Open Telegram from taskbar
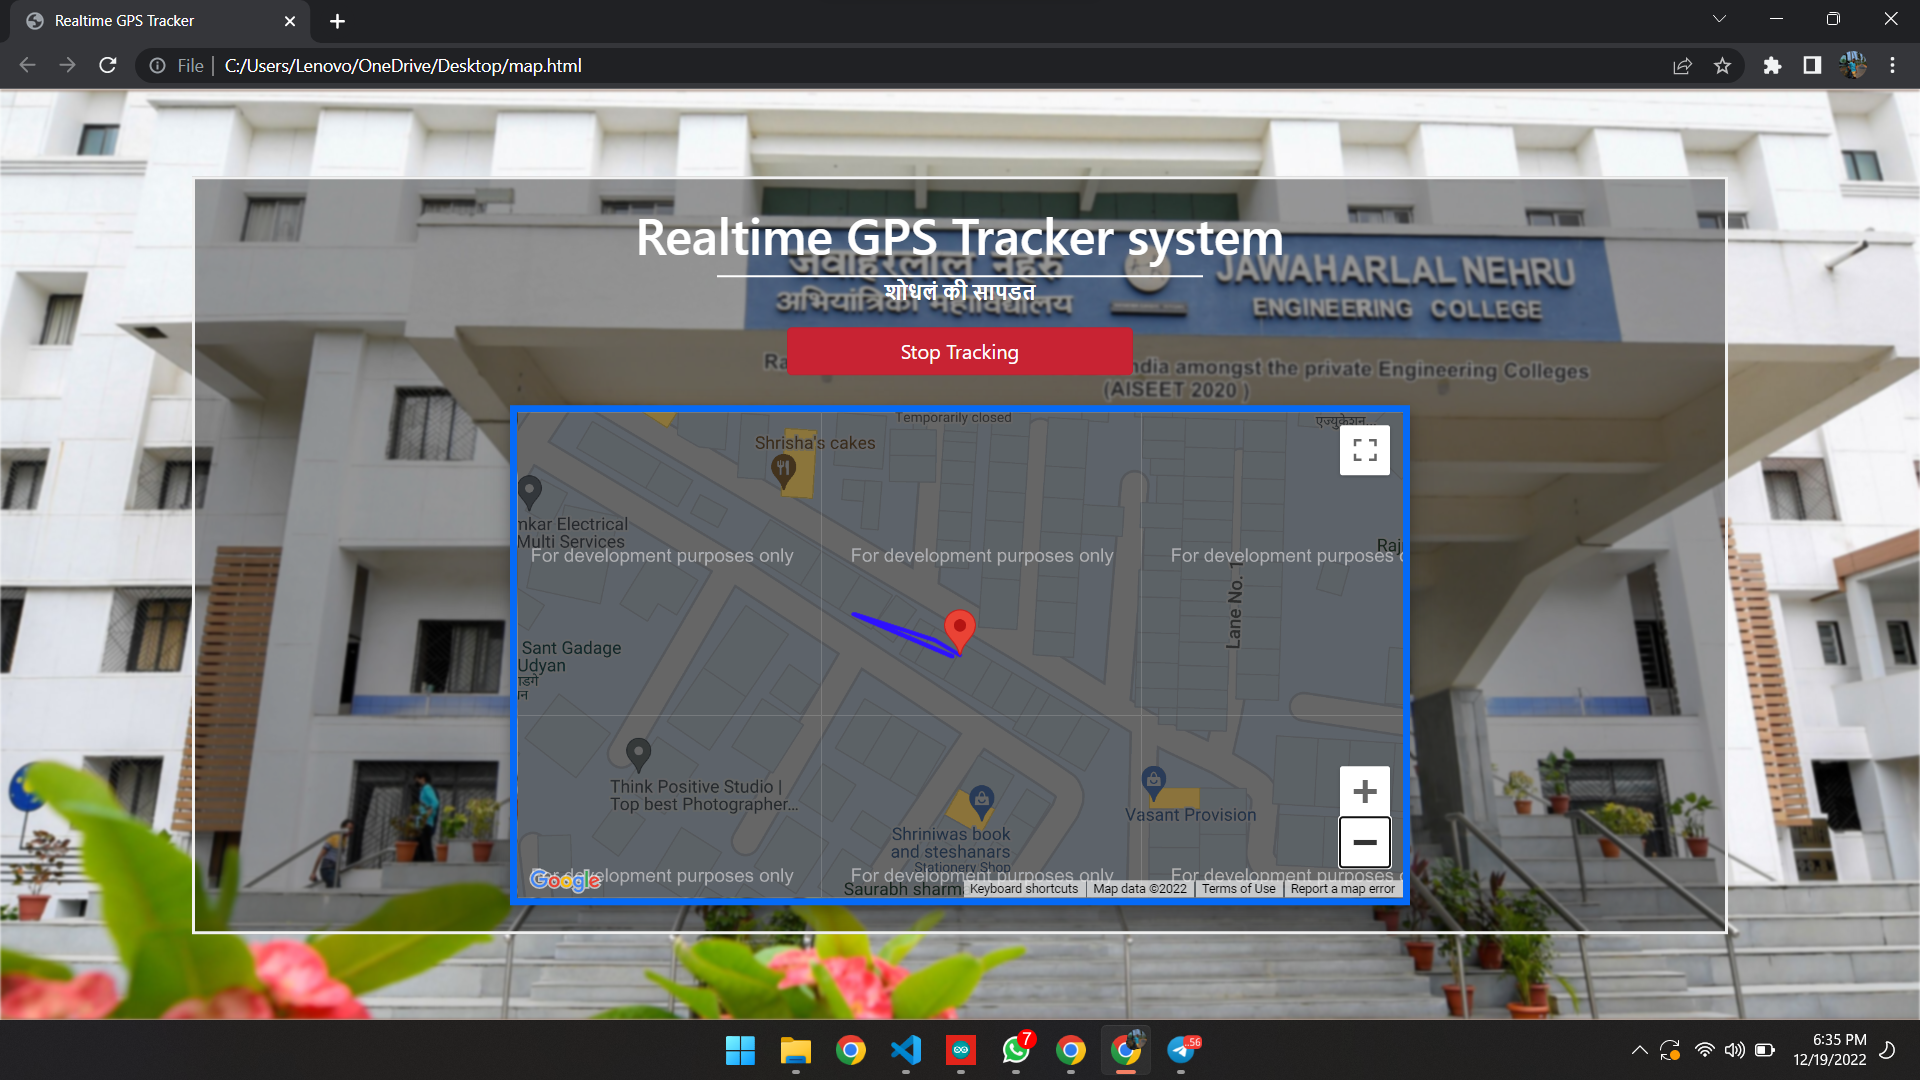 pos(1181,1050)
